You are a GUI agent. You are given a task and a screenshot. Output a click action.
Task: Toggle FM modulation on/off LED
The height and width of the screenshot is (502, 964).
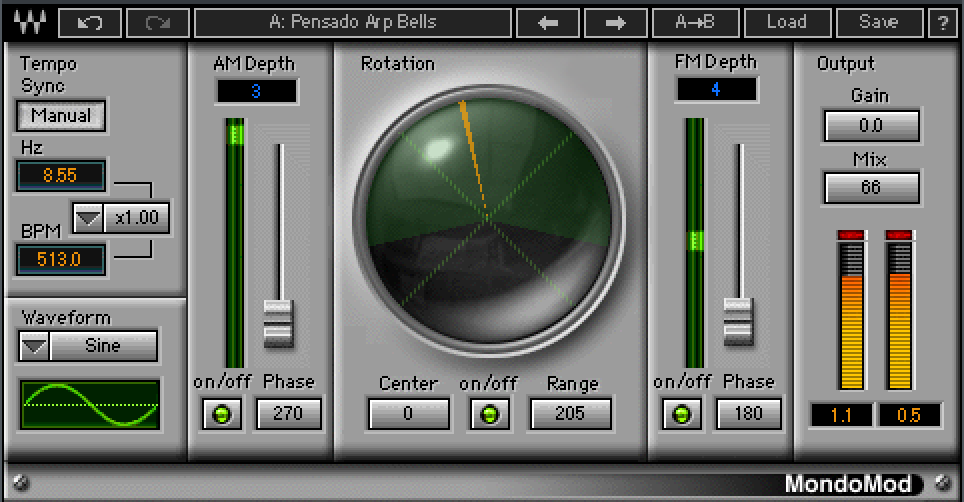pos(681,414)
